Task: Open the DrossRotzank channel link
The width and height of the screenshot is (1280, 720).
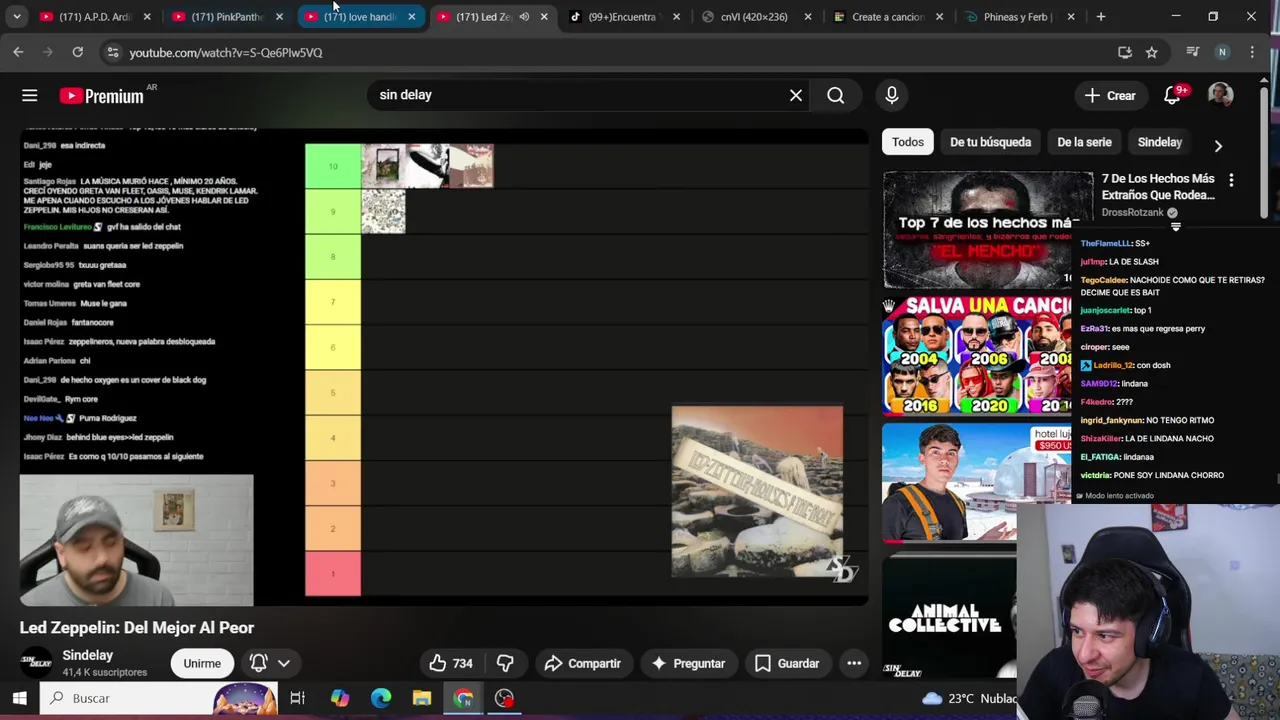Action: 1132,213
